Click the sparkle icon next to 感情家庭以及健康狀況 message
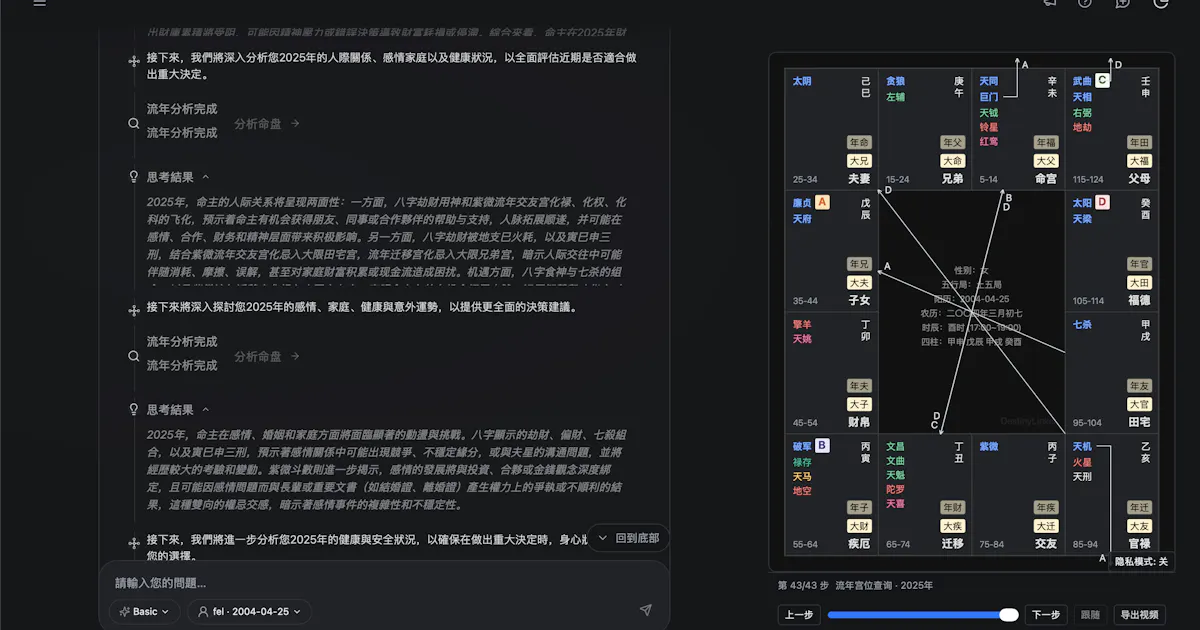This screenshot has height=630, width=1200. pyautogui.click(x=133, y=62)
